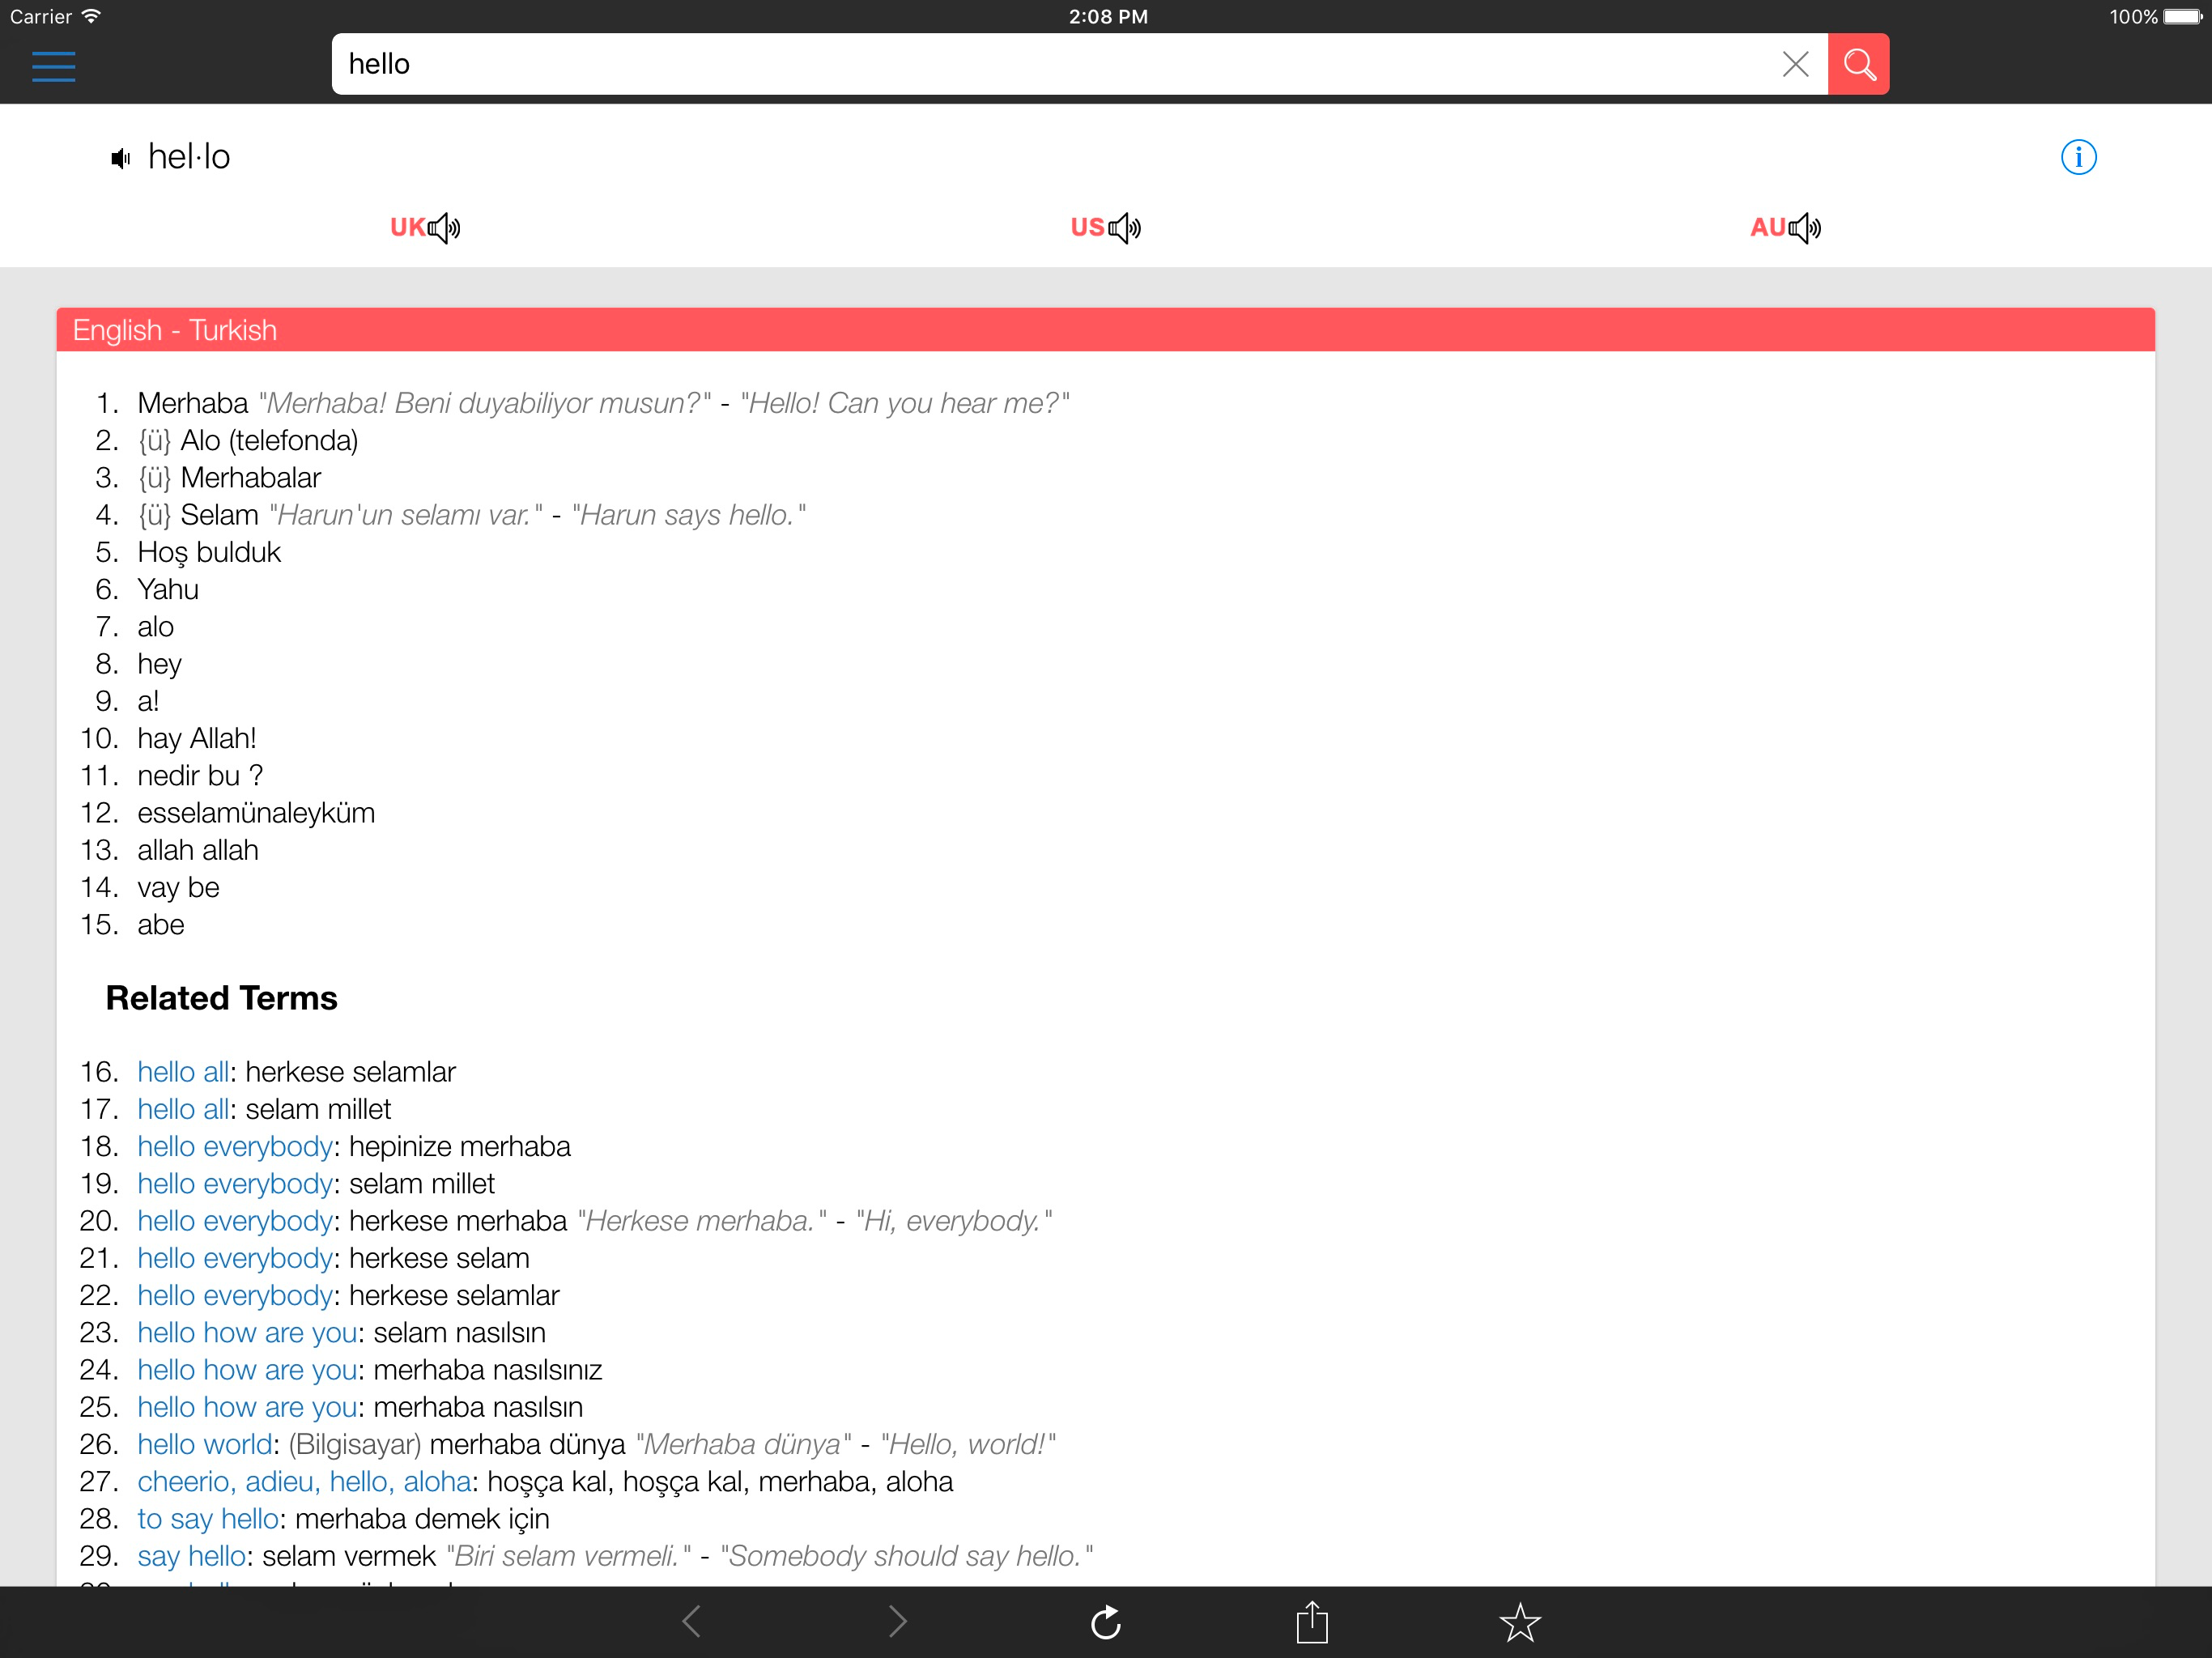The image size is (2212, 1658).
Task: Select the syllabified word 'hel·lo'
Action: (189, 157)
